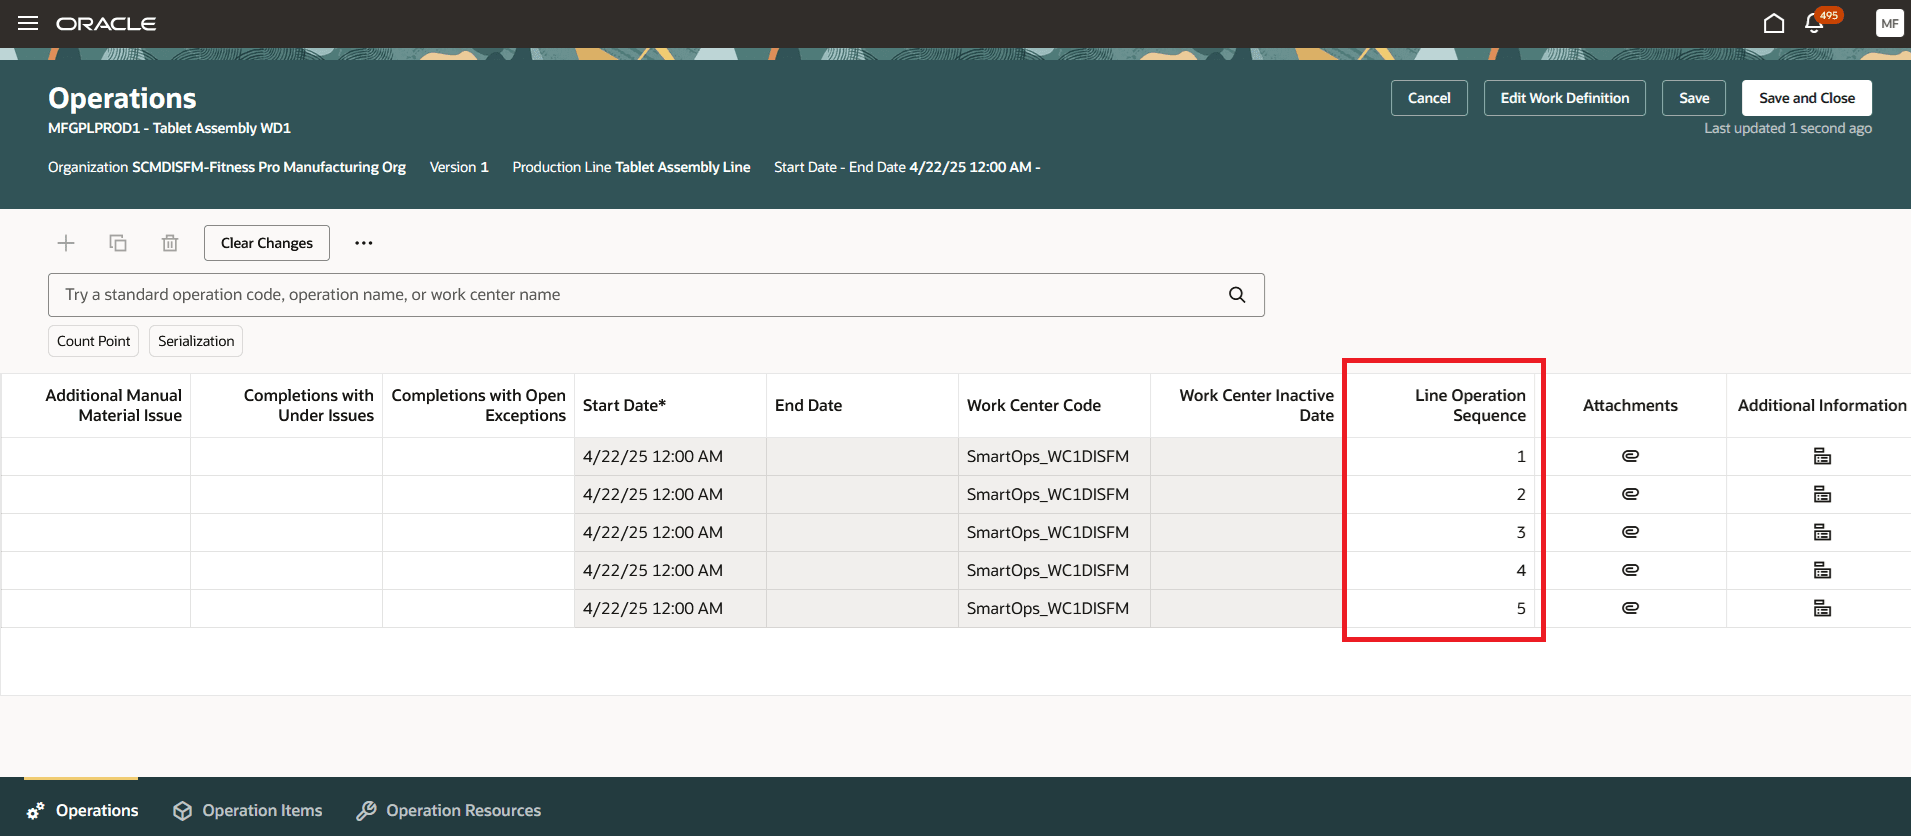Screen dimensions: 1911x836
Task: Select Line Operation Sequence cell value 1
Action: click(x=1438, y=456)
